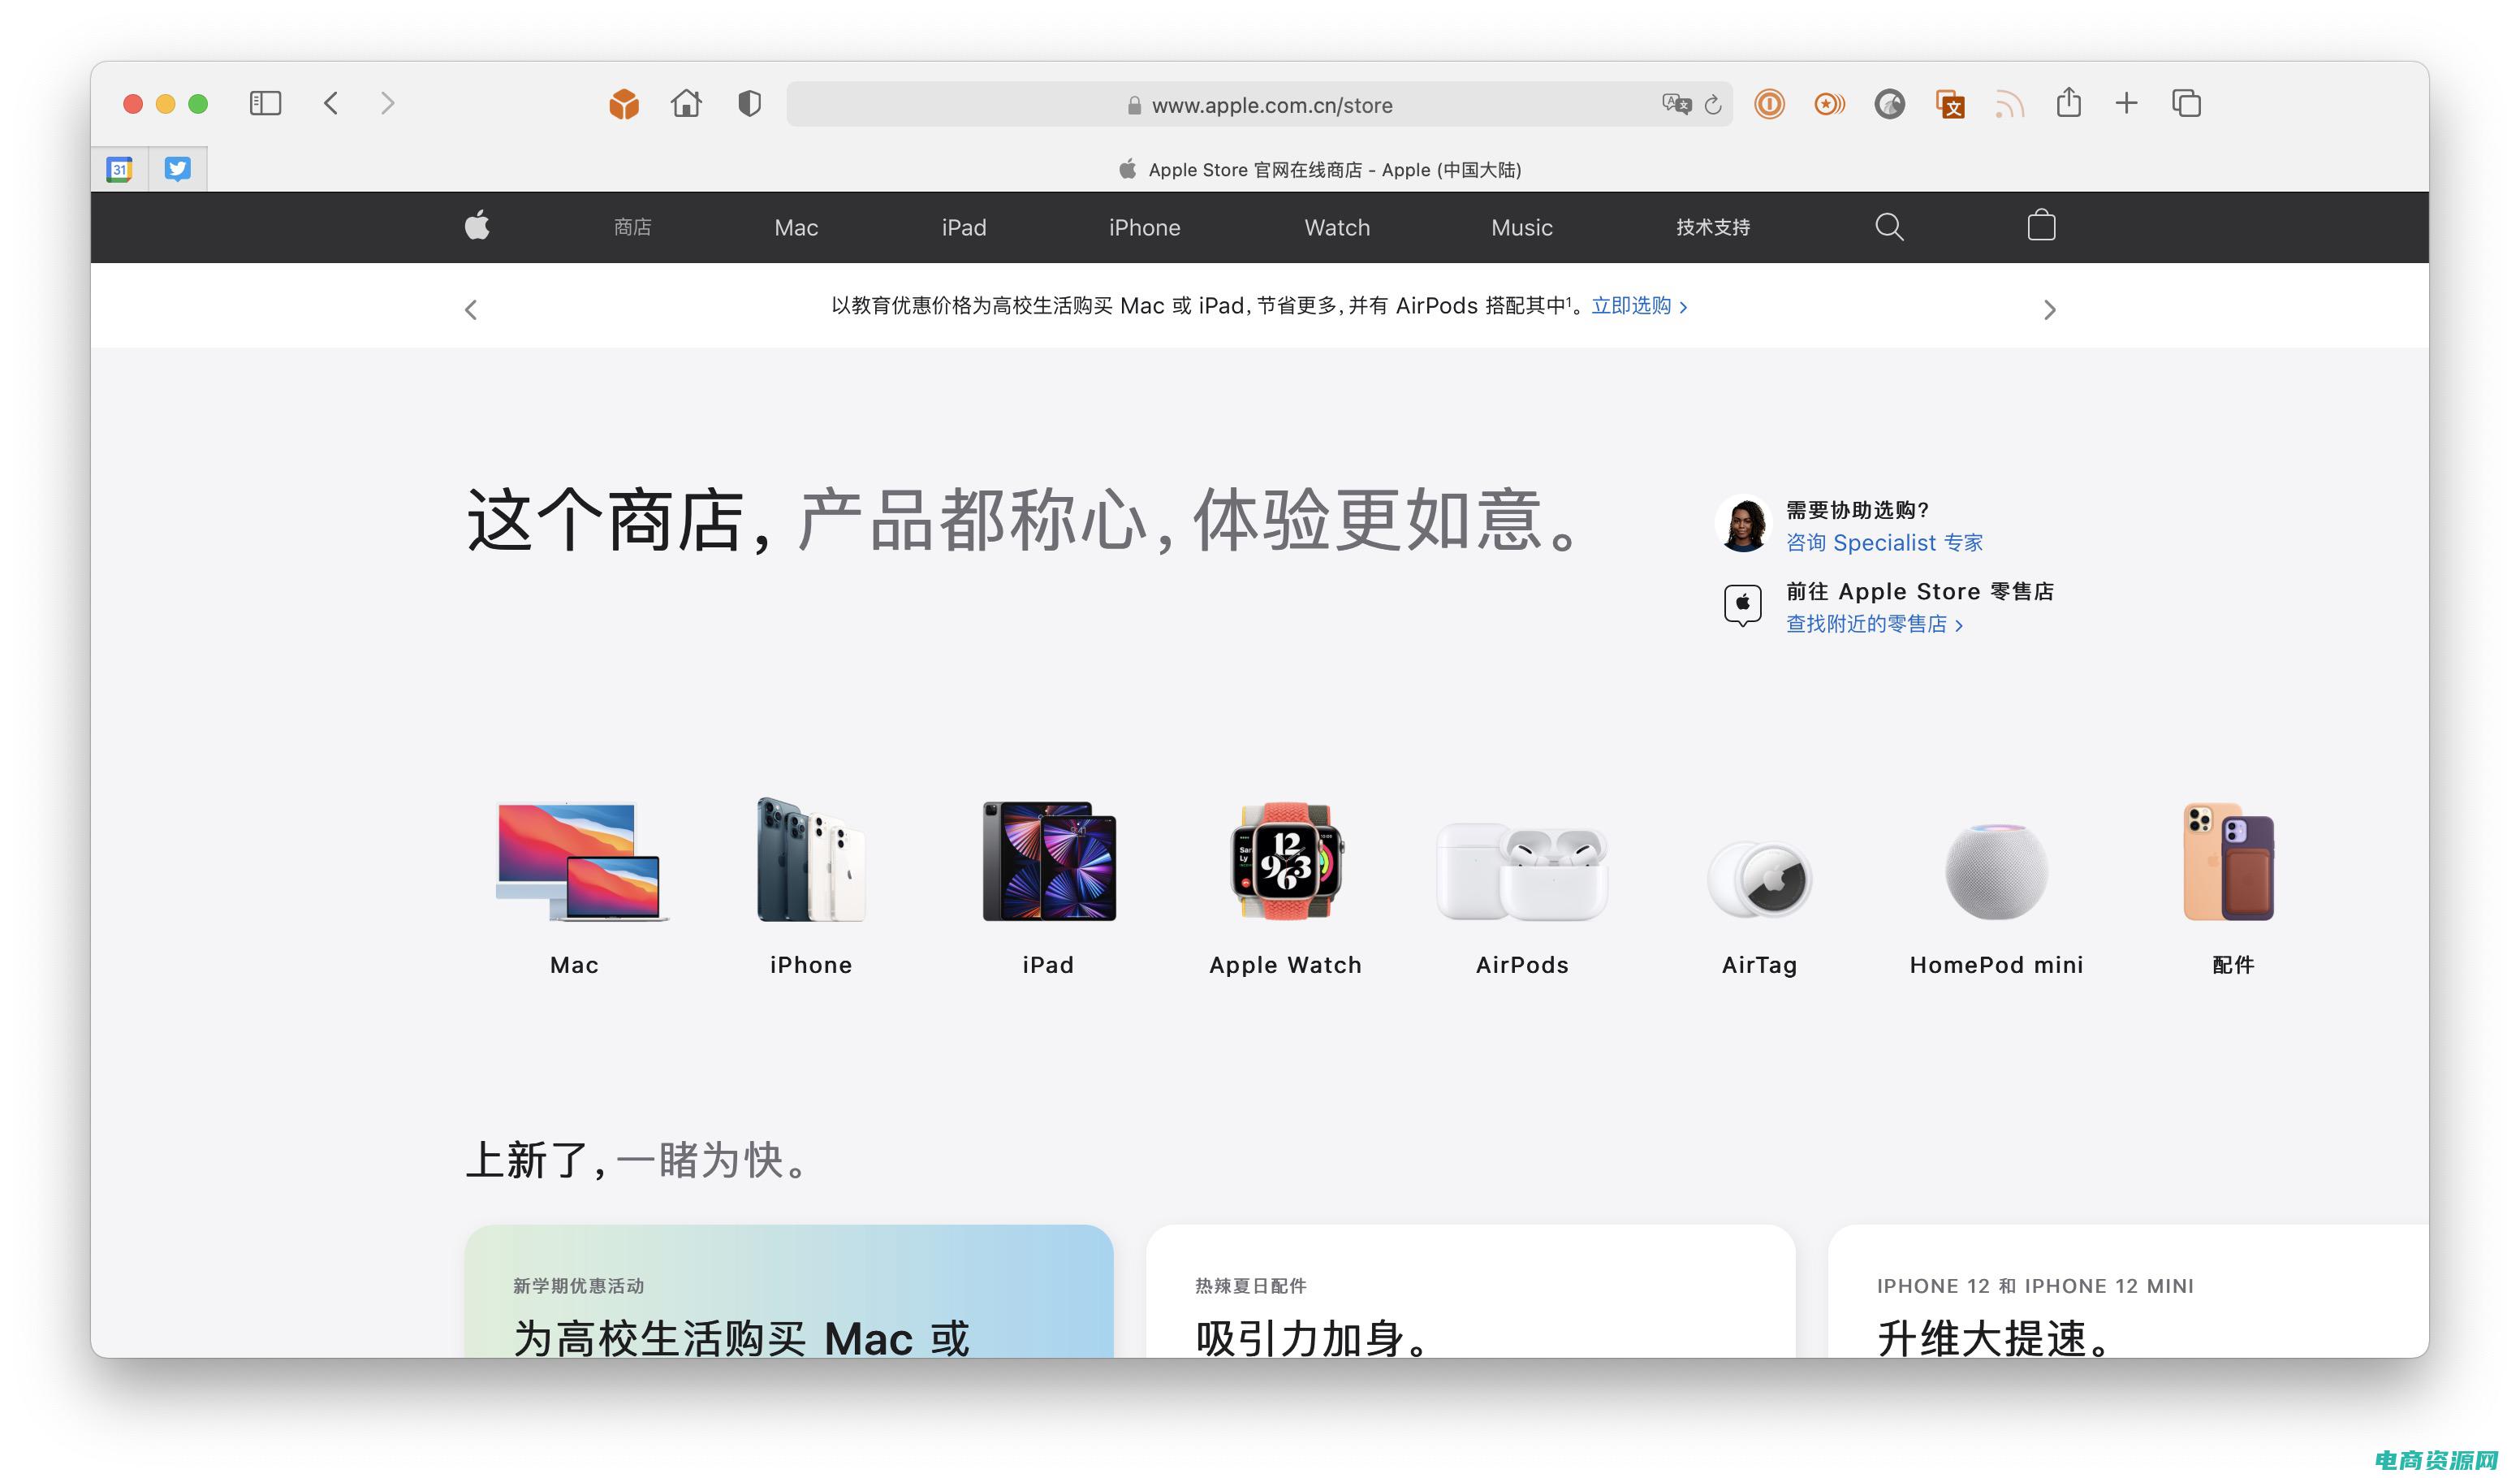Click the Mac label under the product image

coord(574,965)
